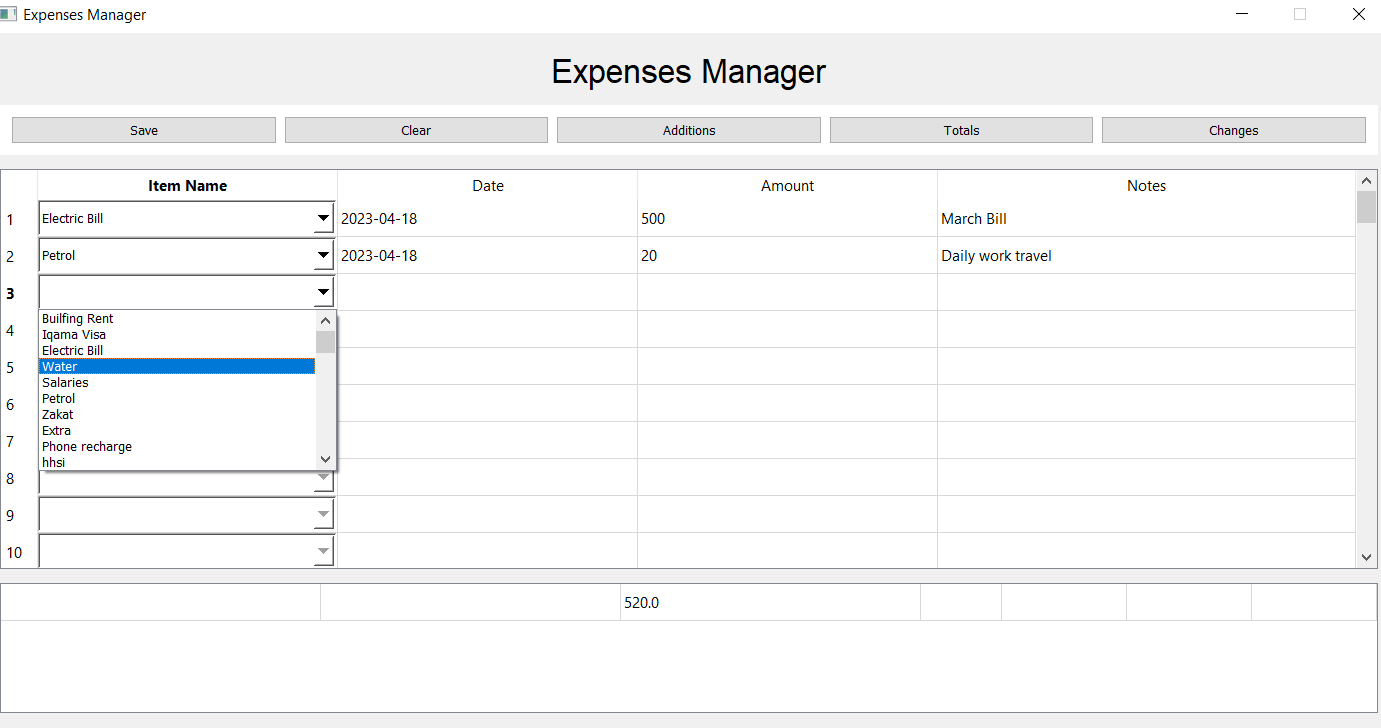Select the March Bill notes cell
Image resolution: width=1381 pixels, height=728 pixels.
[1145, 219]
